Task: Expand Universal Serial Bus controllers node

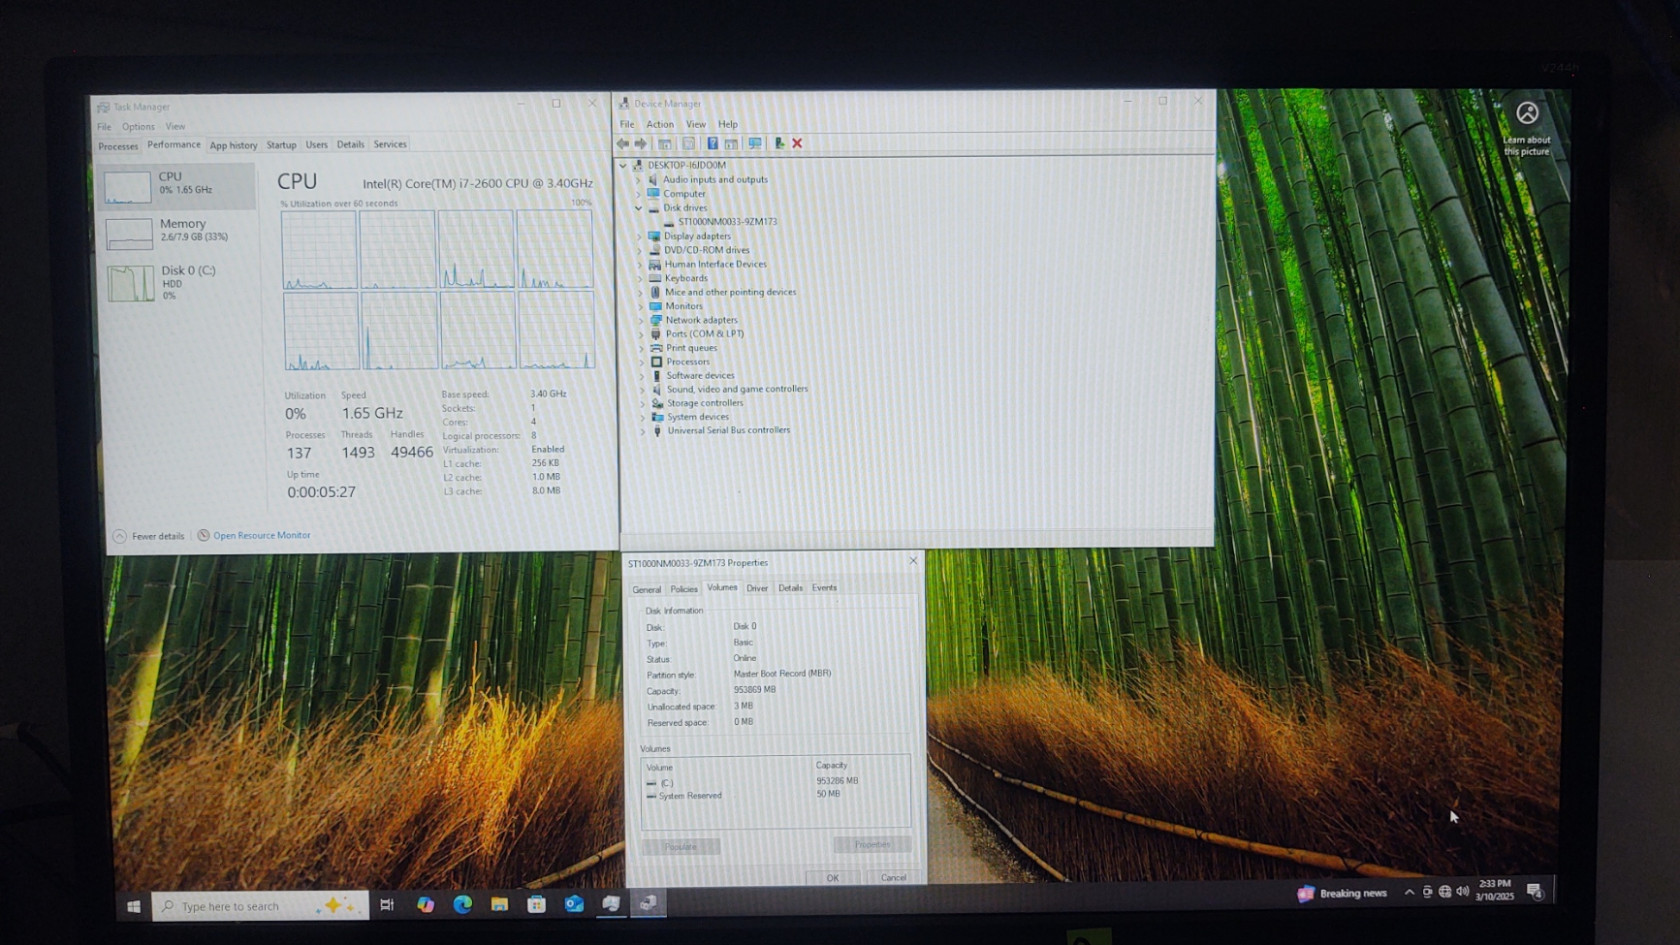Action: click(642, 431)
